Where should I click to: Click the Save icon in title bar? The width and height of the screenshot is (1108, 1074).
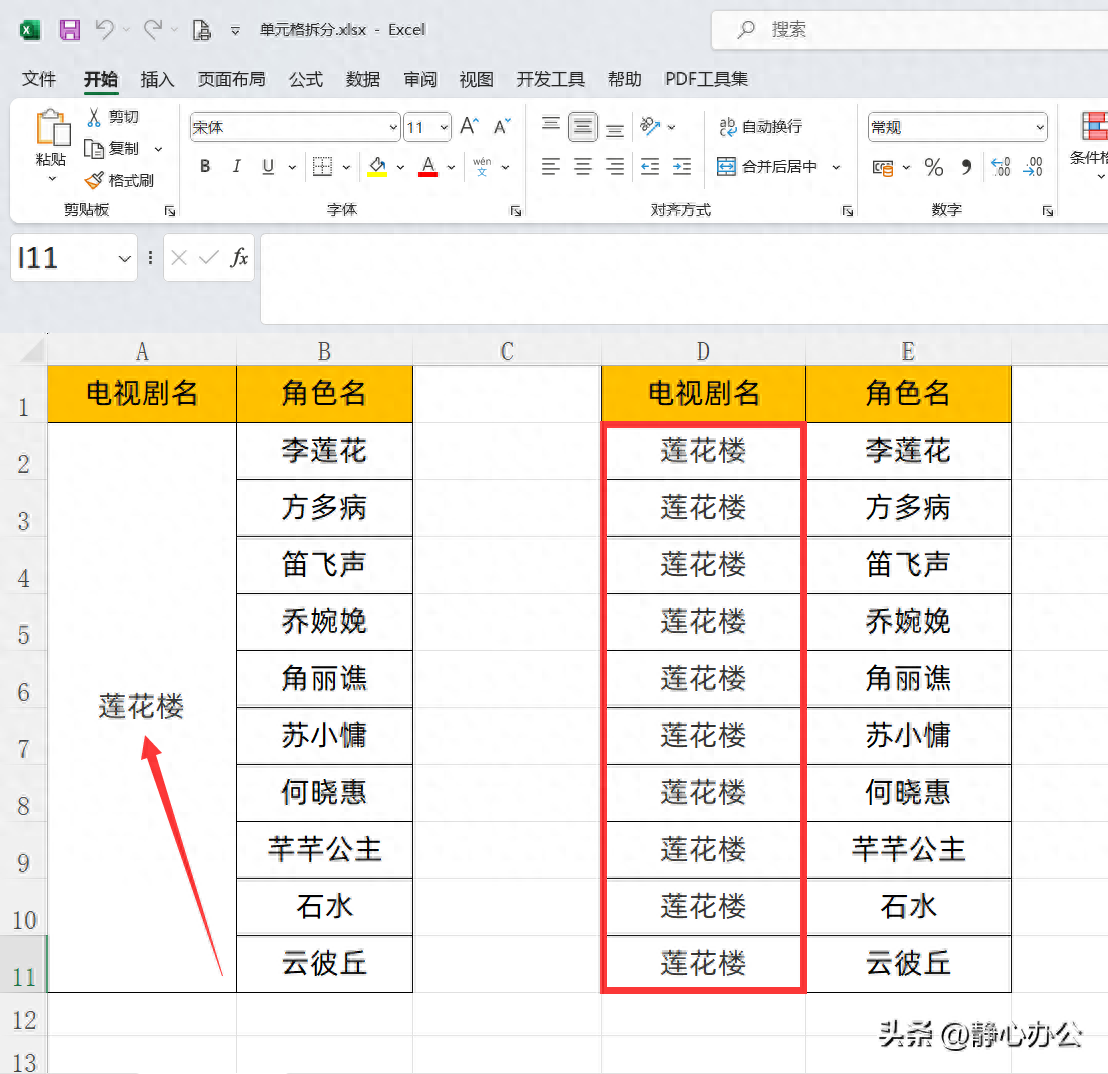pos(69,30)
